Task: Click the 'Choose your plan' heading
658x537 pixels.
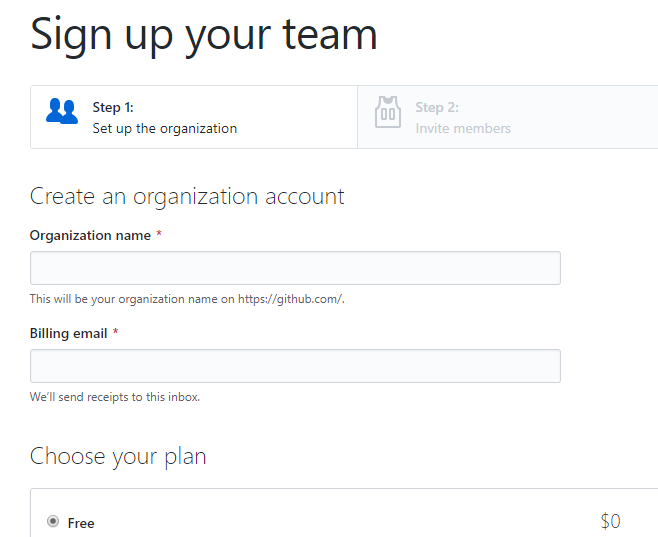Action: coord(118,456)
